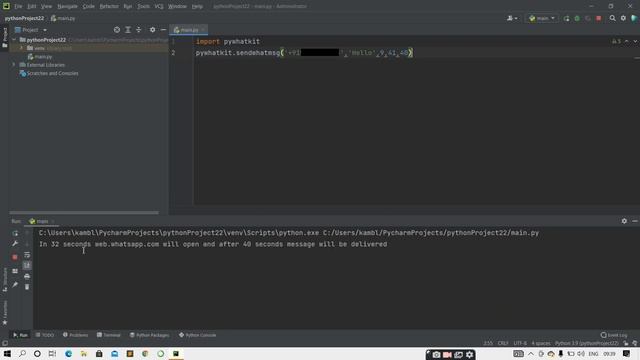Close main.py editor tab
Viewport: 640px width, 360px height.
(203, 30)
